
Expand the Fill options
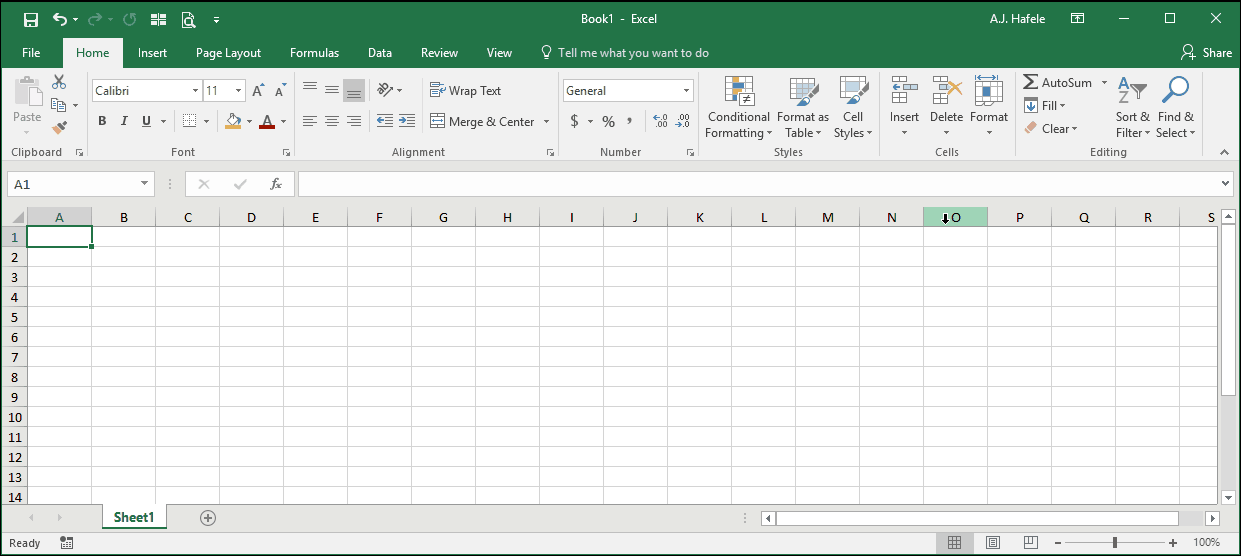(x=1046, y=105)
